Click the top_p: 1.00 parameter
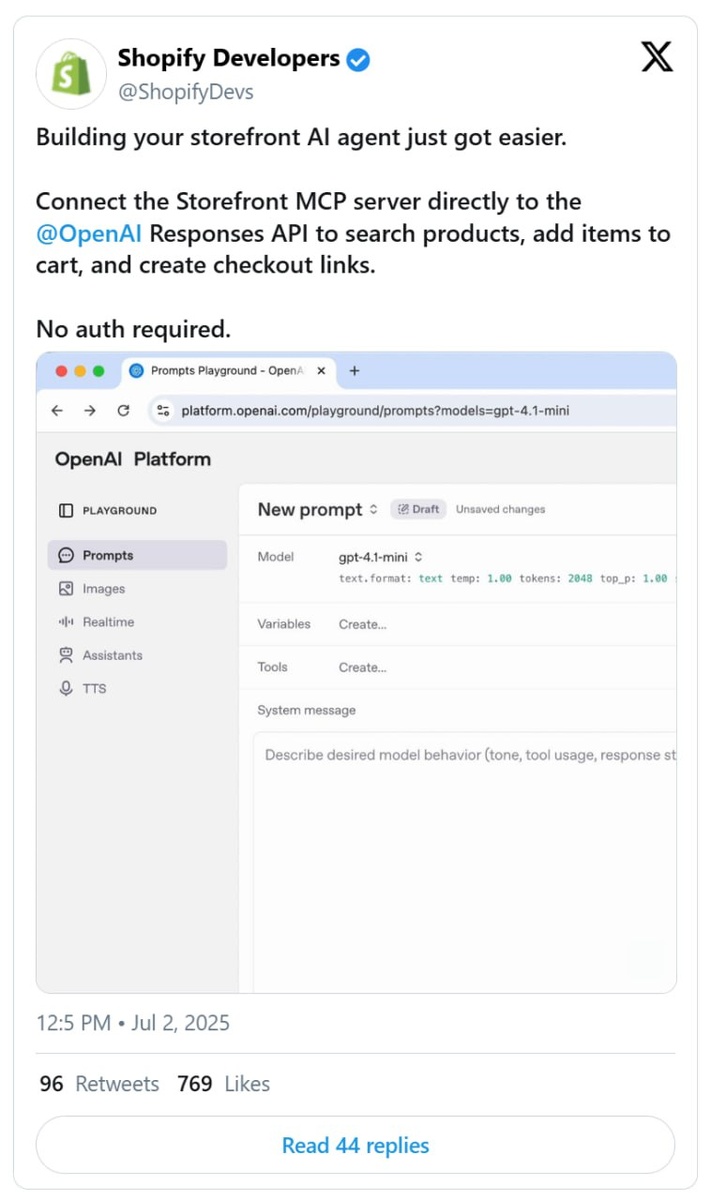The height and width of the screenshot is (1200, 711). 633,578
